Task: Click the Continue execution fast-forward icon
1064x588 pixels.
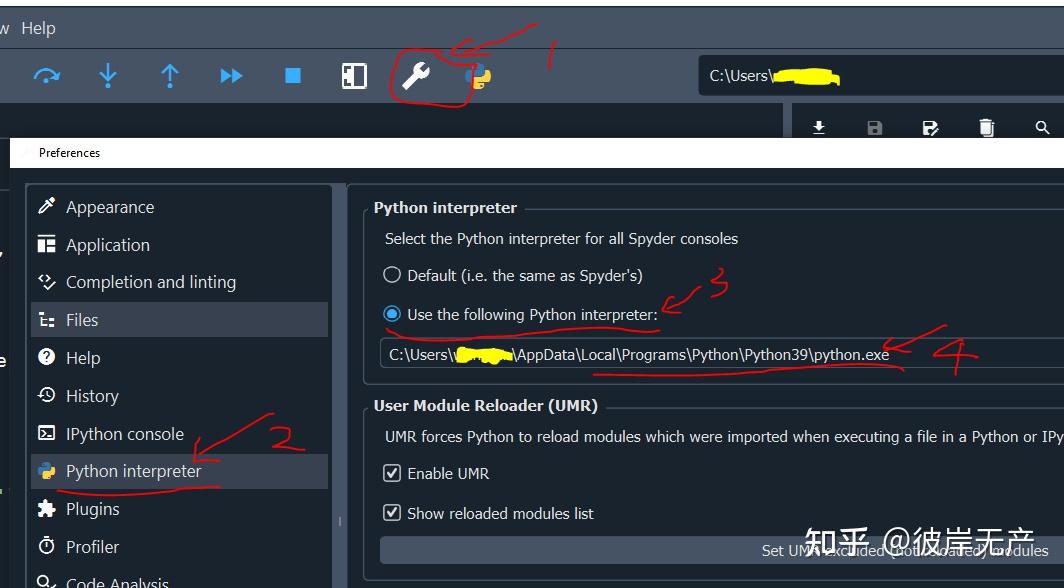Action: (x=231, y=76)
